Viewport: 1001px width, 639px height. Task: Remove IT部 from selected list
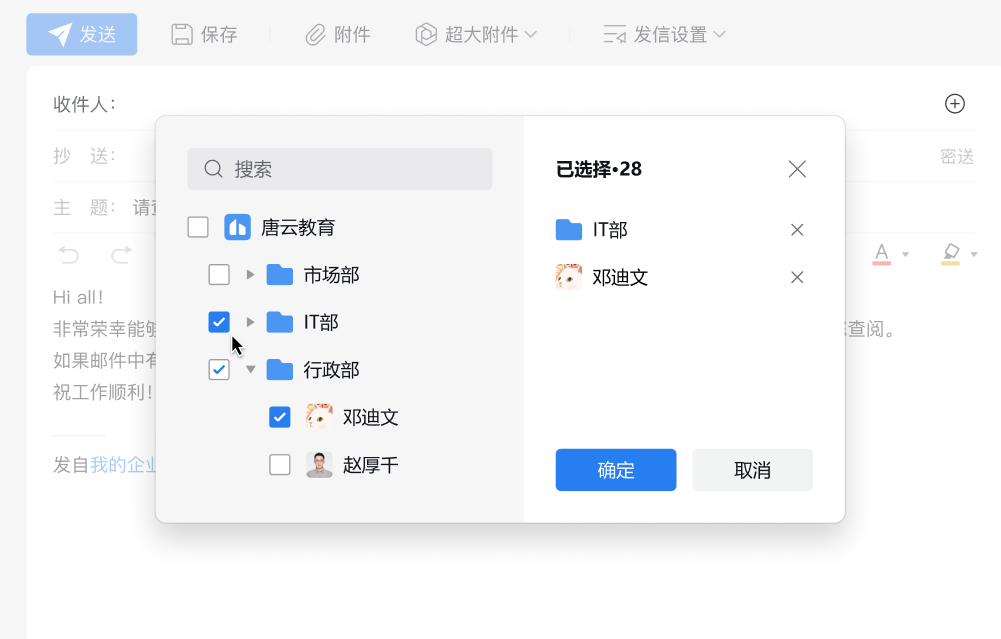(797, 230)
